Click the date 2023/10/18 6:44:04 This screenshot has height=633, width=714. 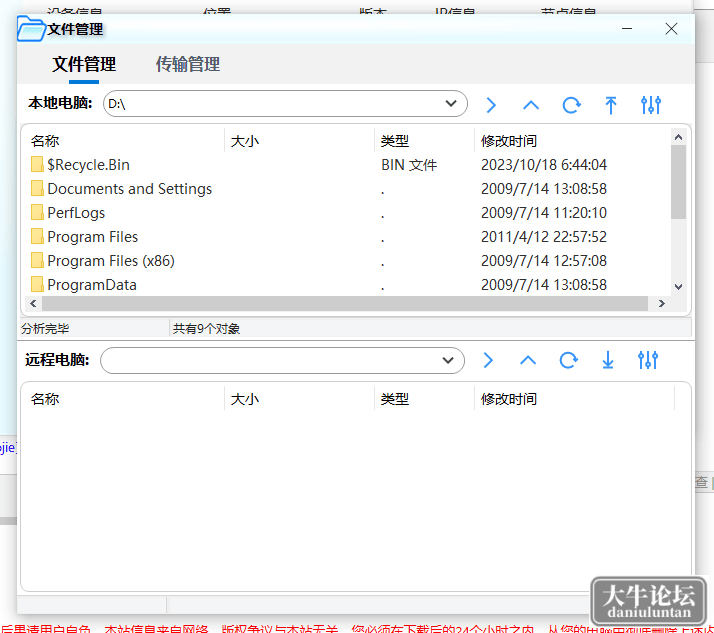[x=544, y=164]
